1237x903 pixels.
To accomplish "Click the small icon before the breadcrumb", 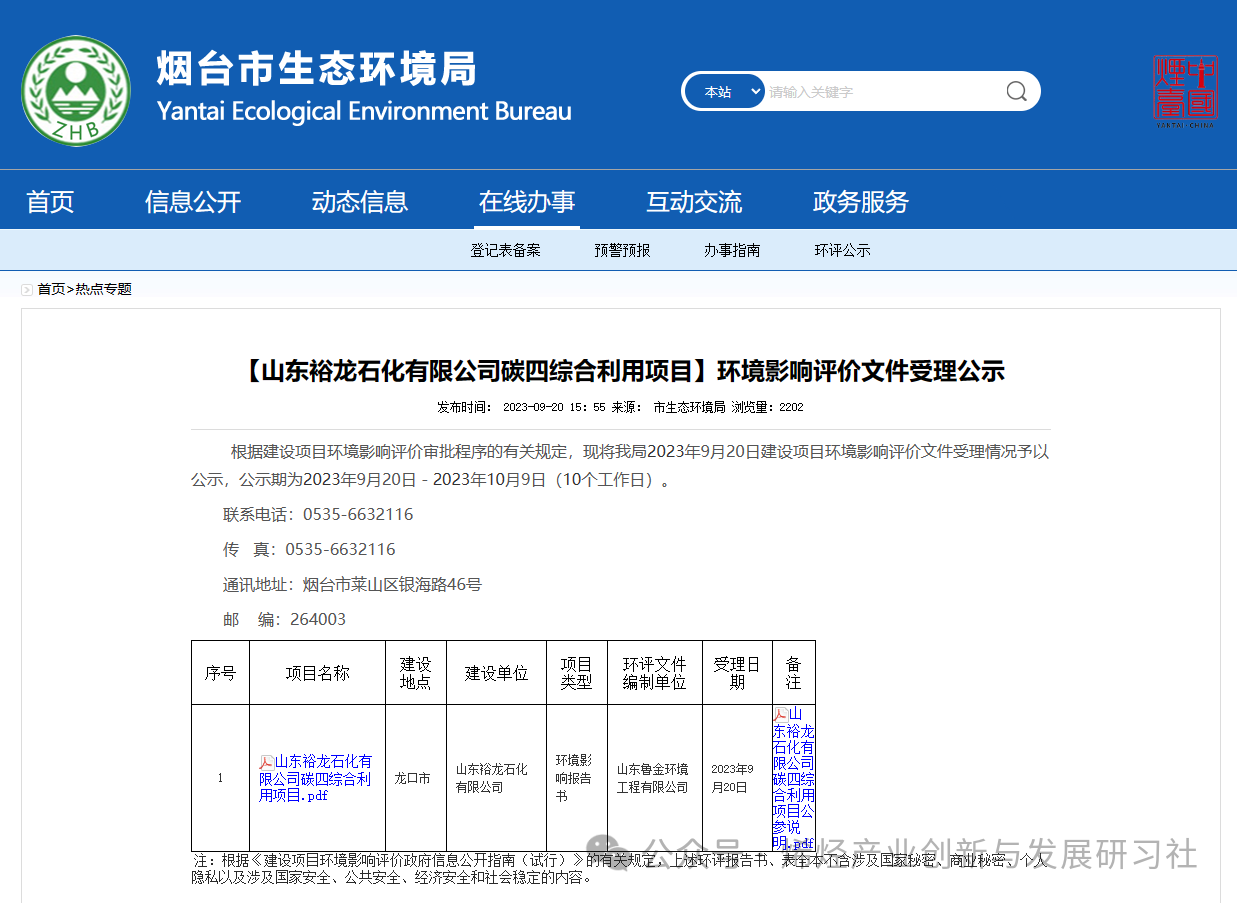I will 27,290.
